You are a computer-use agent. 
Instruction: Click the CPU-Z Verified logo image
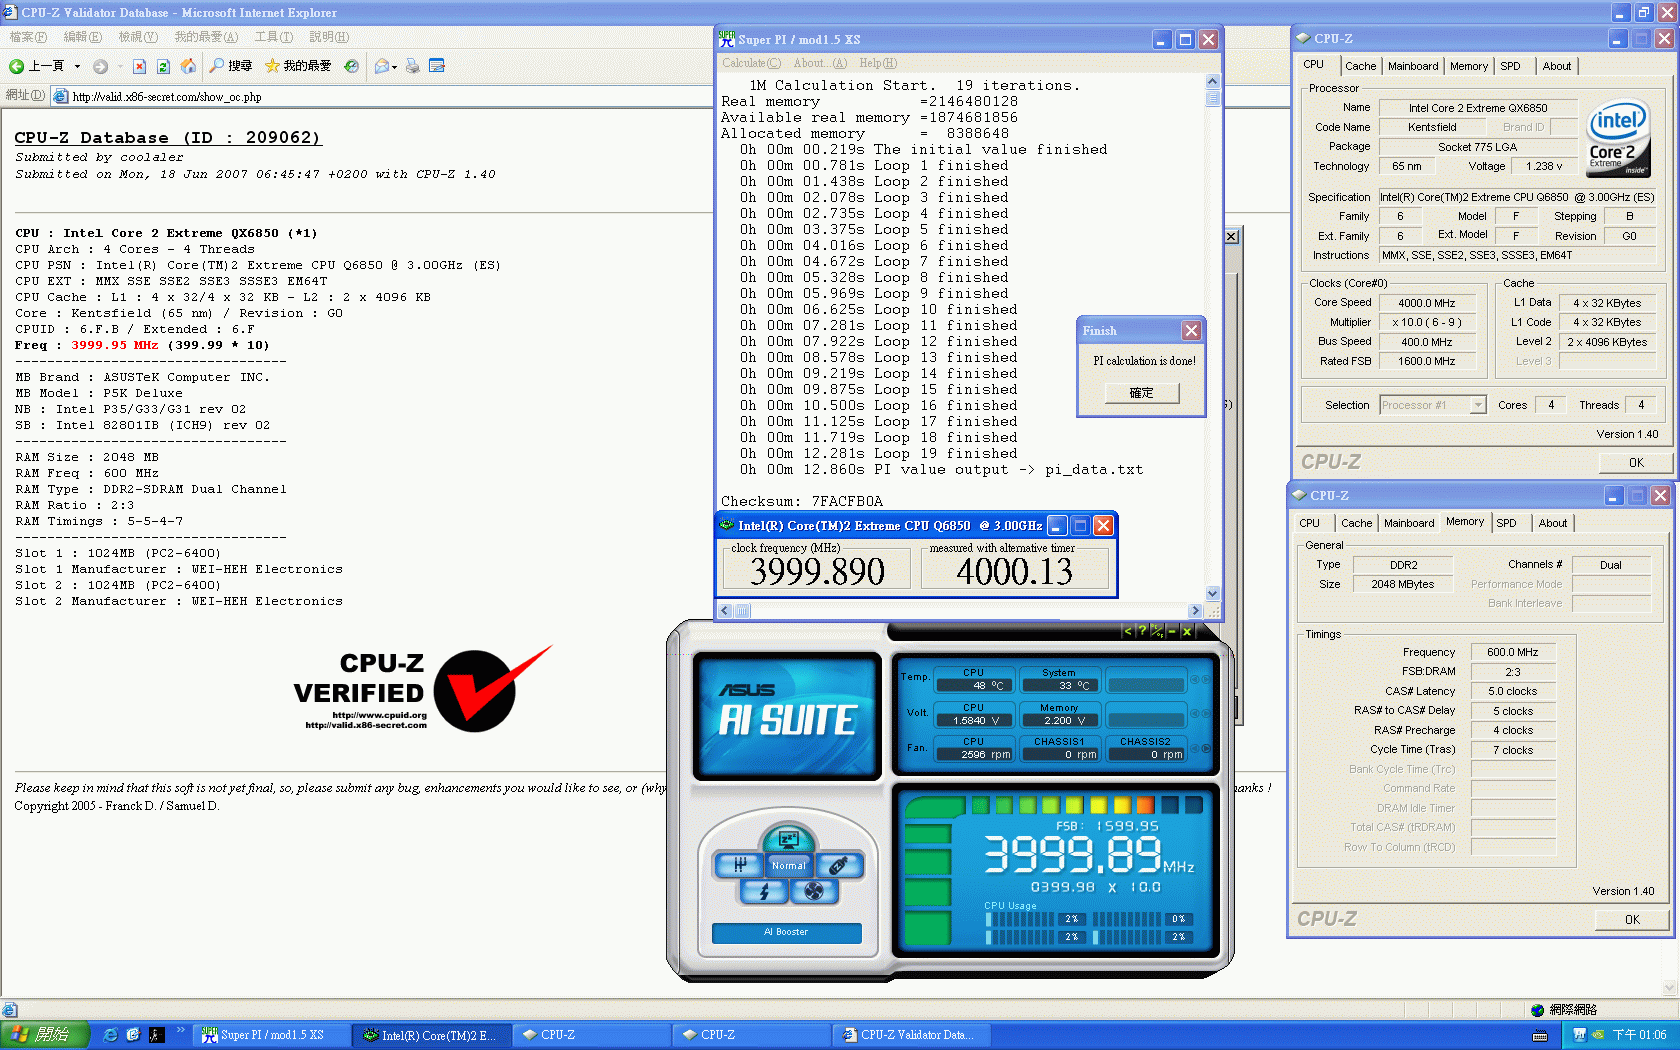(x=422, y=689)
